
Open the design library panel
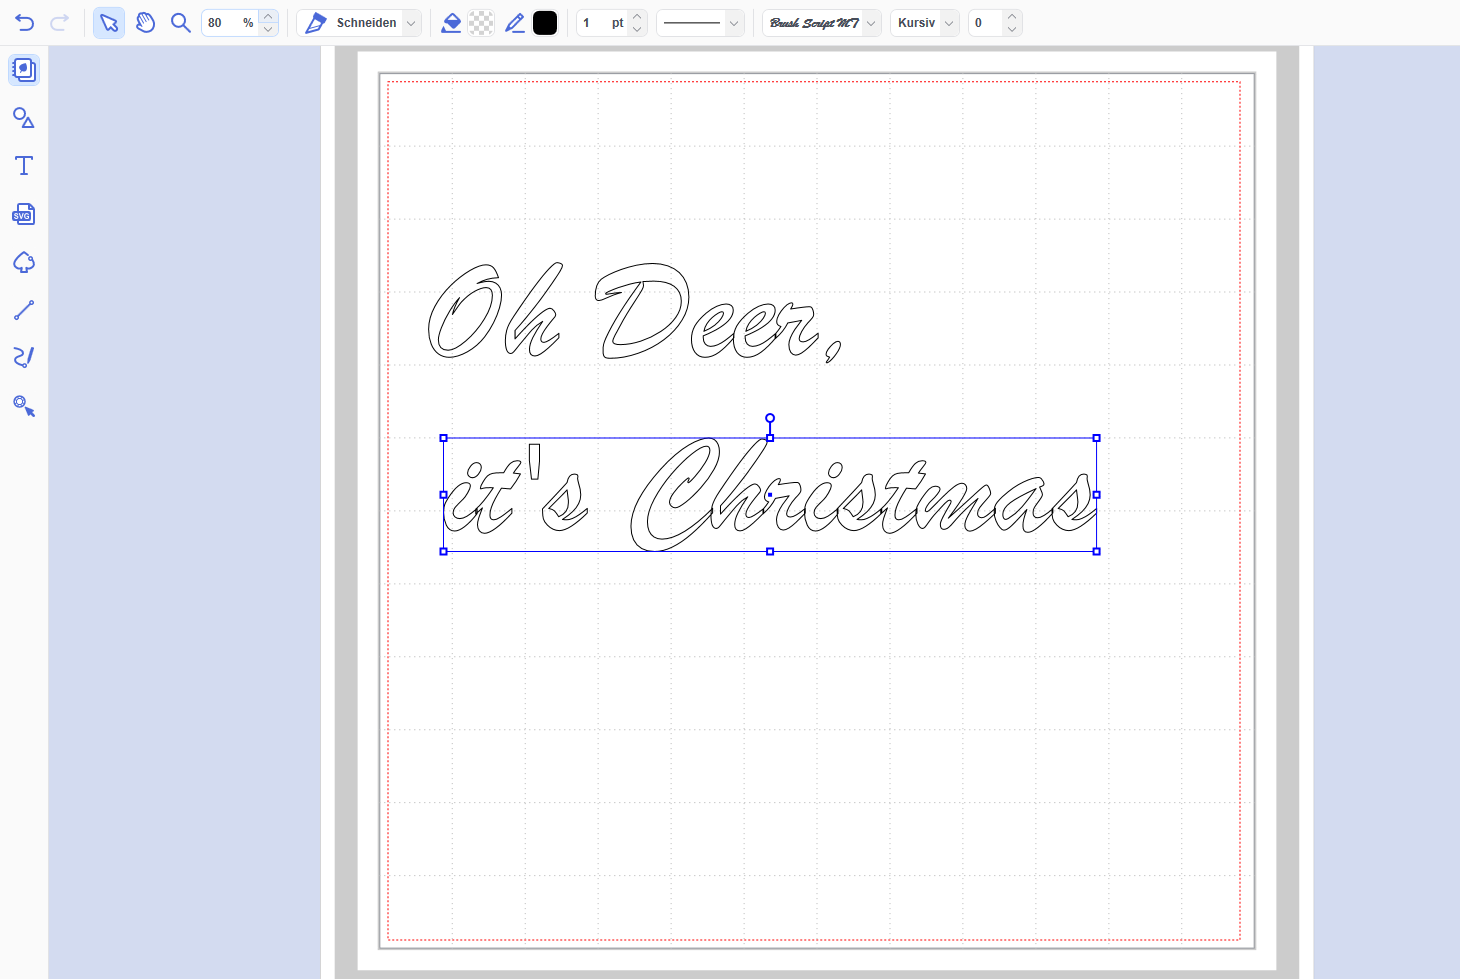point(24,70)
